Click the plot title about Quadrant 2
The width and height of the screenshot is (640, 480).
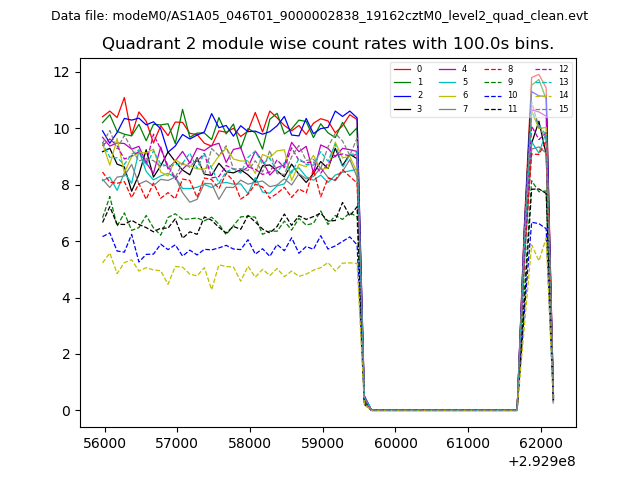327,44
